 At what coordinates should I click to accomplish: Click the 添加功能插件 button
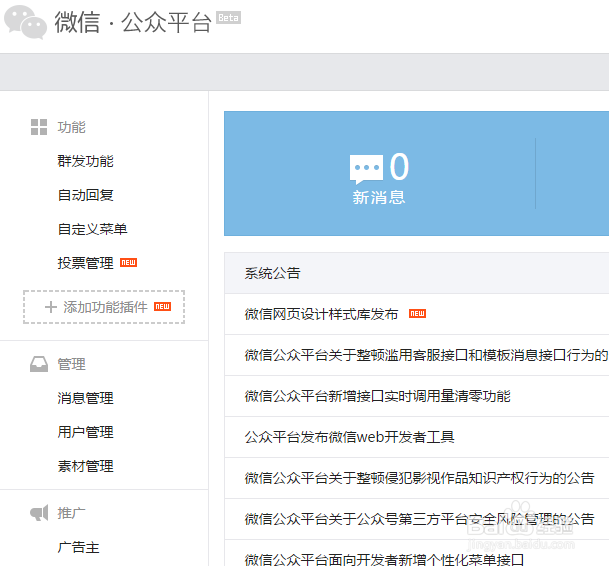(104, 307)
